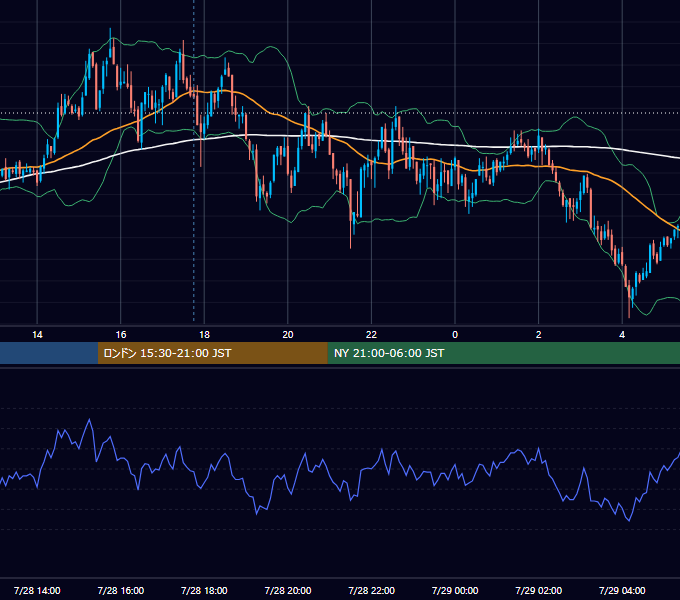Click the 2 hour axis label
680x600 pixels.
539,335
